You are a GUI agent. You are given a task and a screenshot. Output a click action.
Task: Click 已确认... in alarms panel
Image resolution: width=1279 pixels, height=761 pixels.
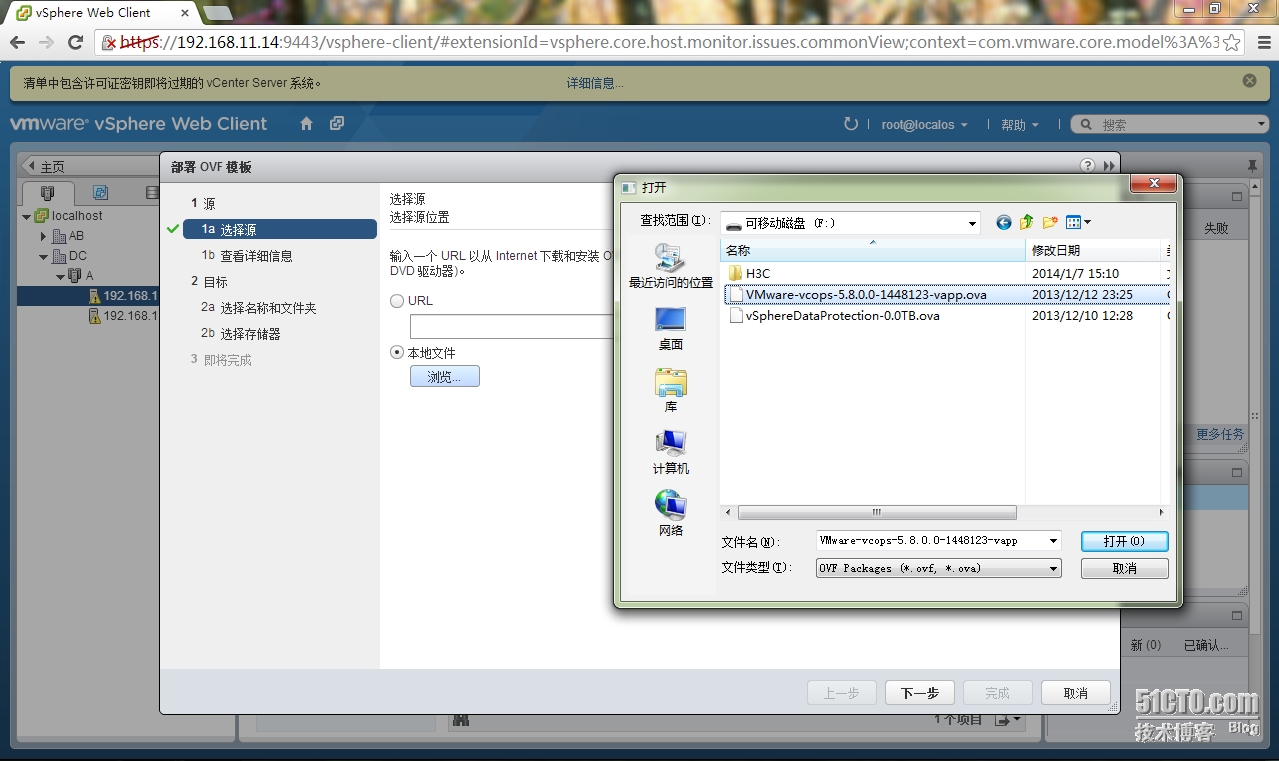(1206, 645)
